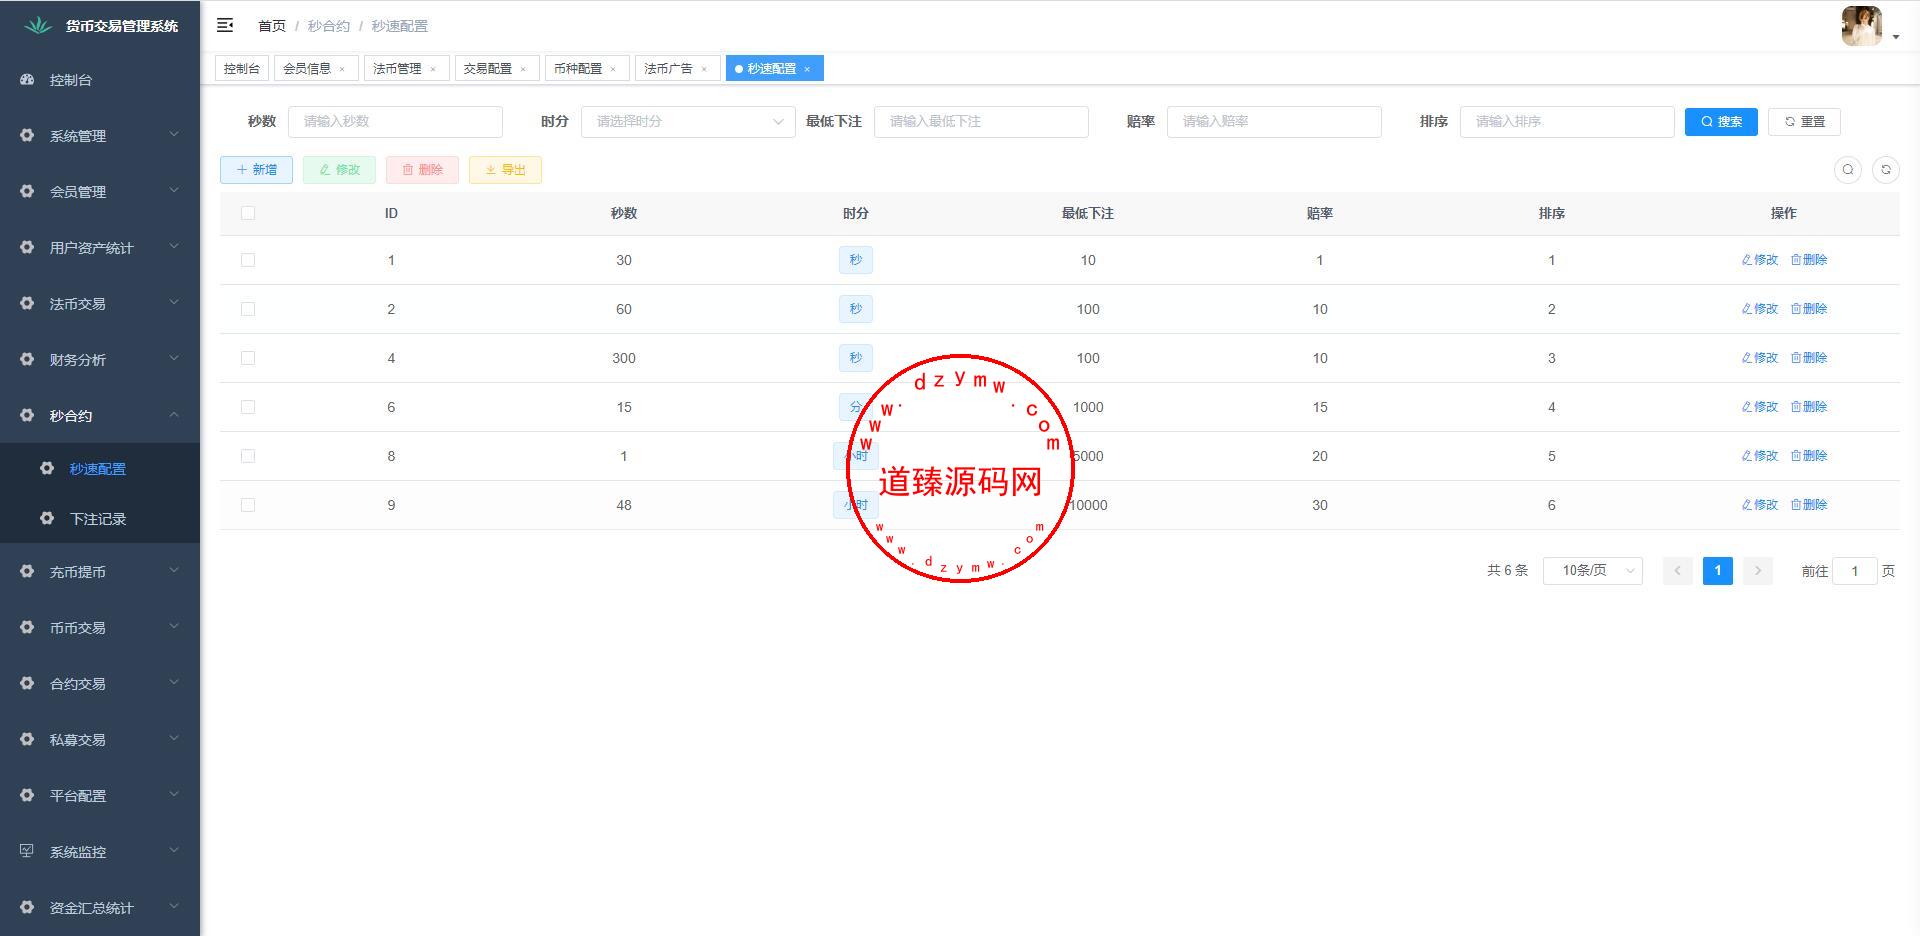This screenshot has width=1920, height=936.
Task: Check the row with ID 4
Action: 248,358
